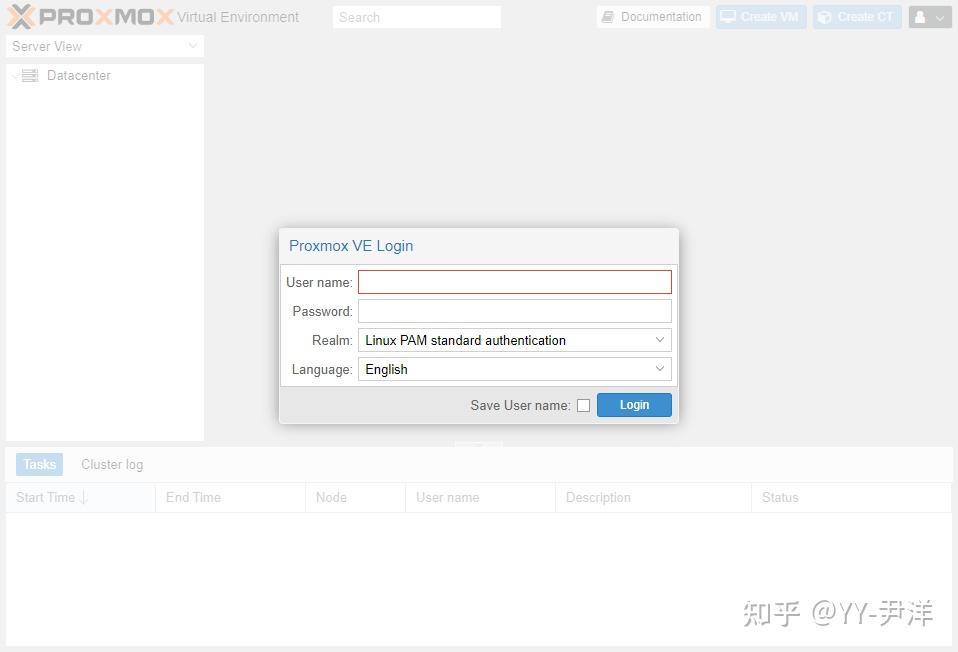Open the user menu dropdown chevron

[940, 18]
